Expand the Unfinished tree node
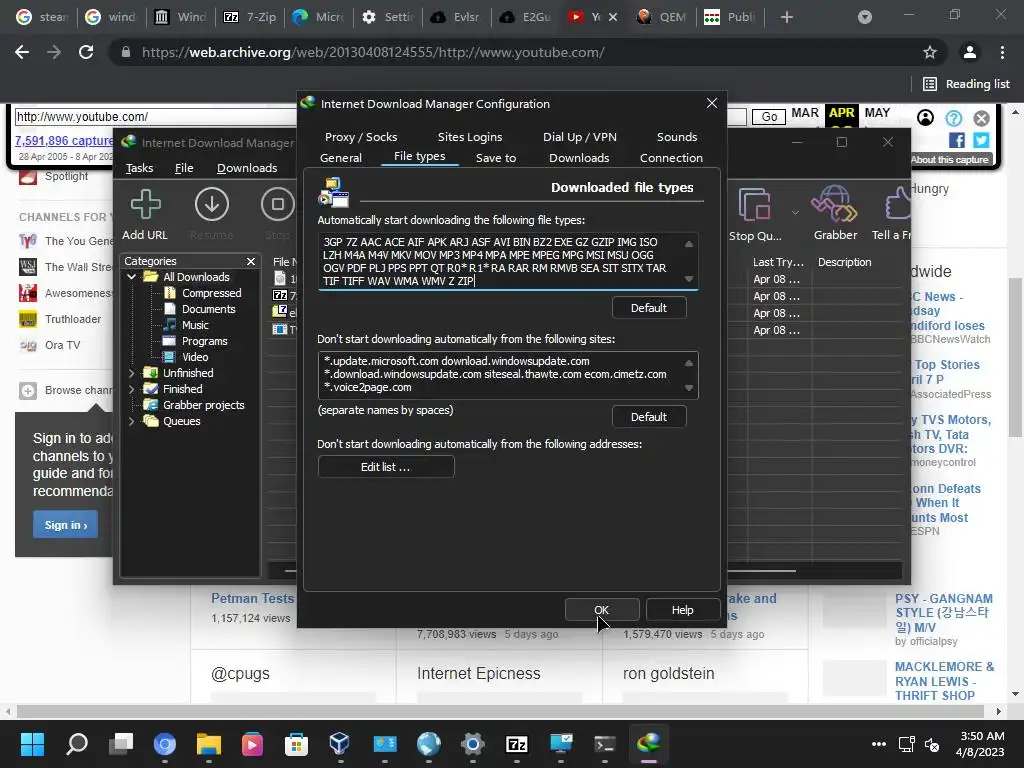The image size is (1024, 768). coord(131,373)
